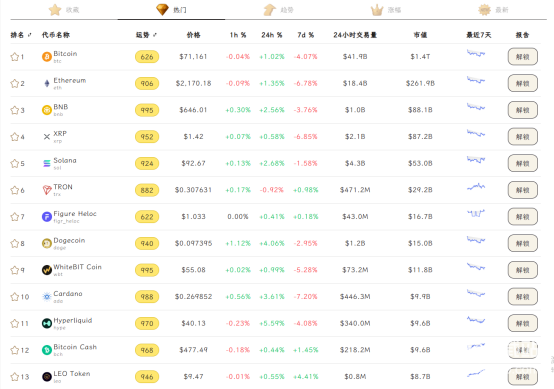Open the 最新 latest tab

493,10
